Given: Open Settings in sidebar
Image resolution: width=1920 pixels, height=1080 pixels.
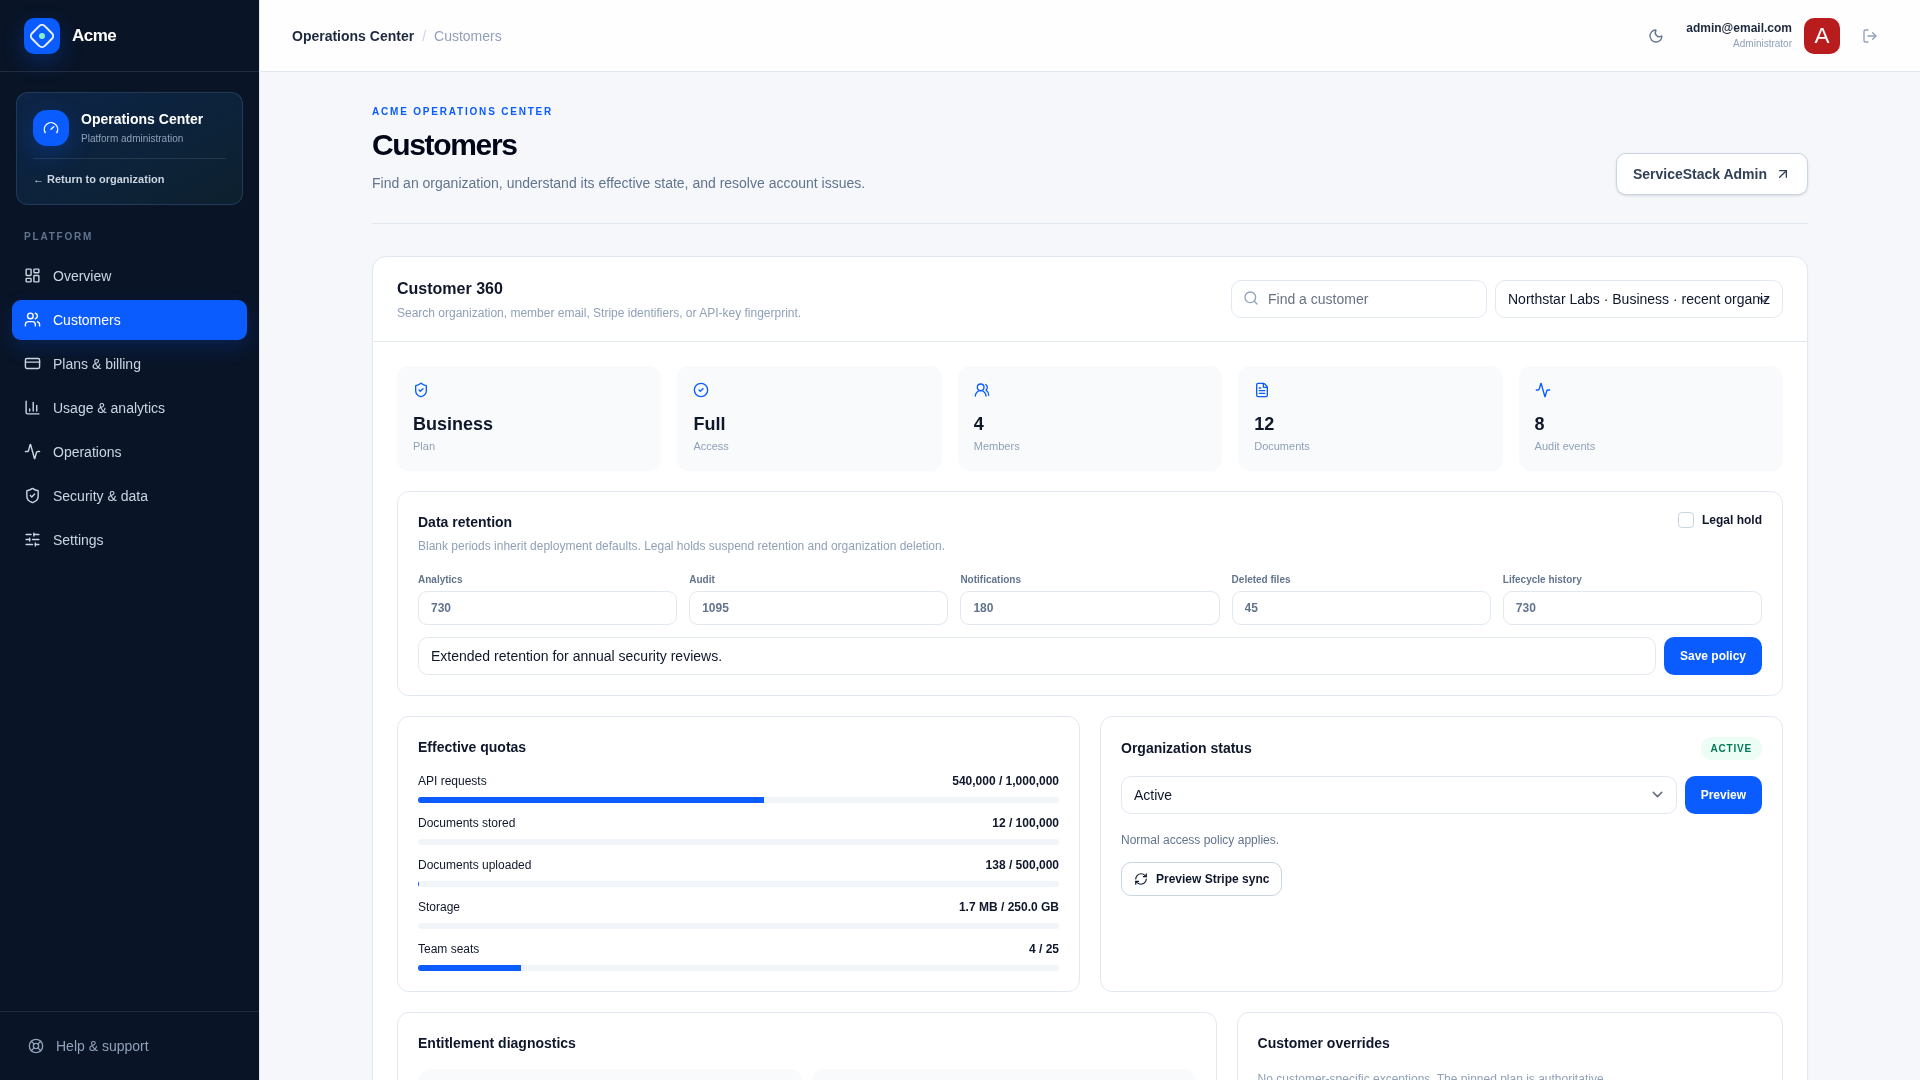Looking at the screenshot, I should pos(129,540).
